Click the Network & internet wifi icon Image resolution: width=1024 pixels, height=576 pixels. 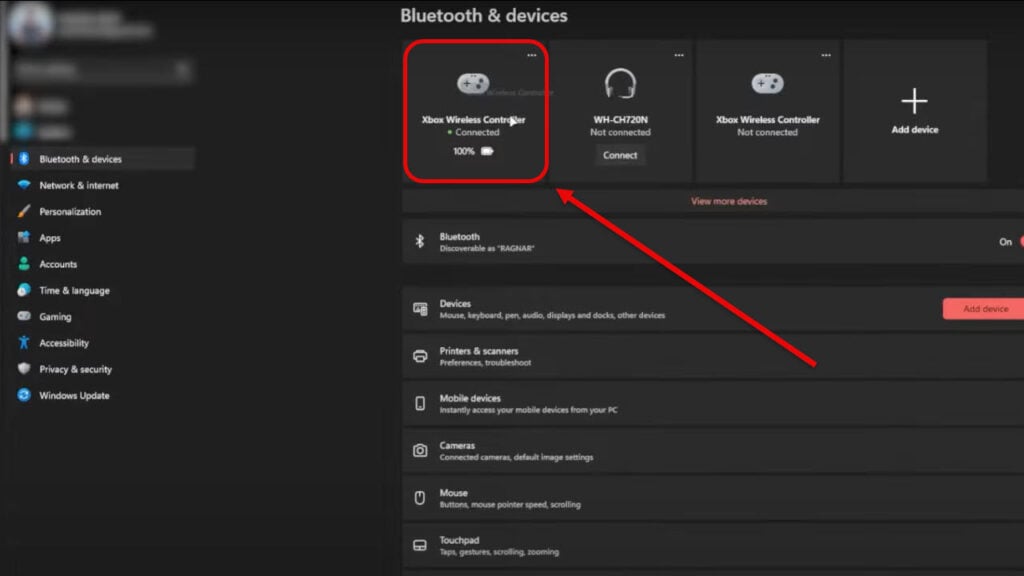coord(24,185)
